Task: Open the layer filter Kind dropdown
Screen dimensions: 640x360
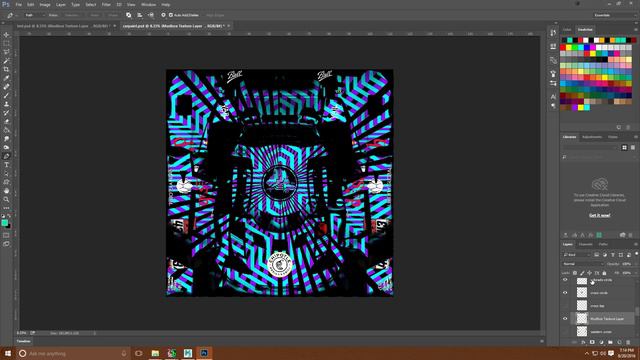Action: pos(577,255)
